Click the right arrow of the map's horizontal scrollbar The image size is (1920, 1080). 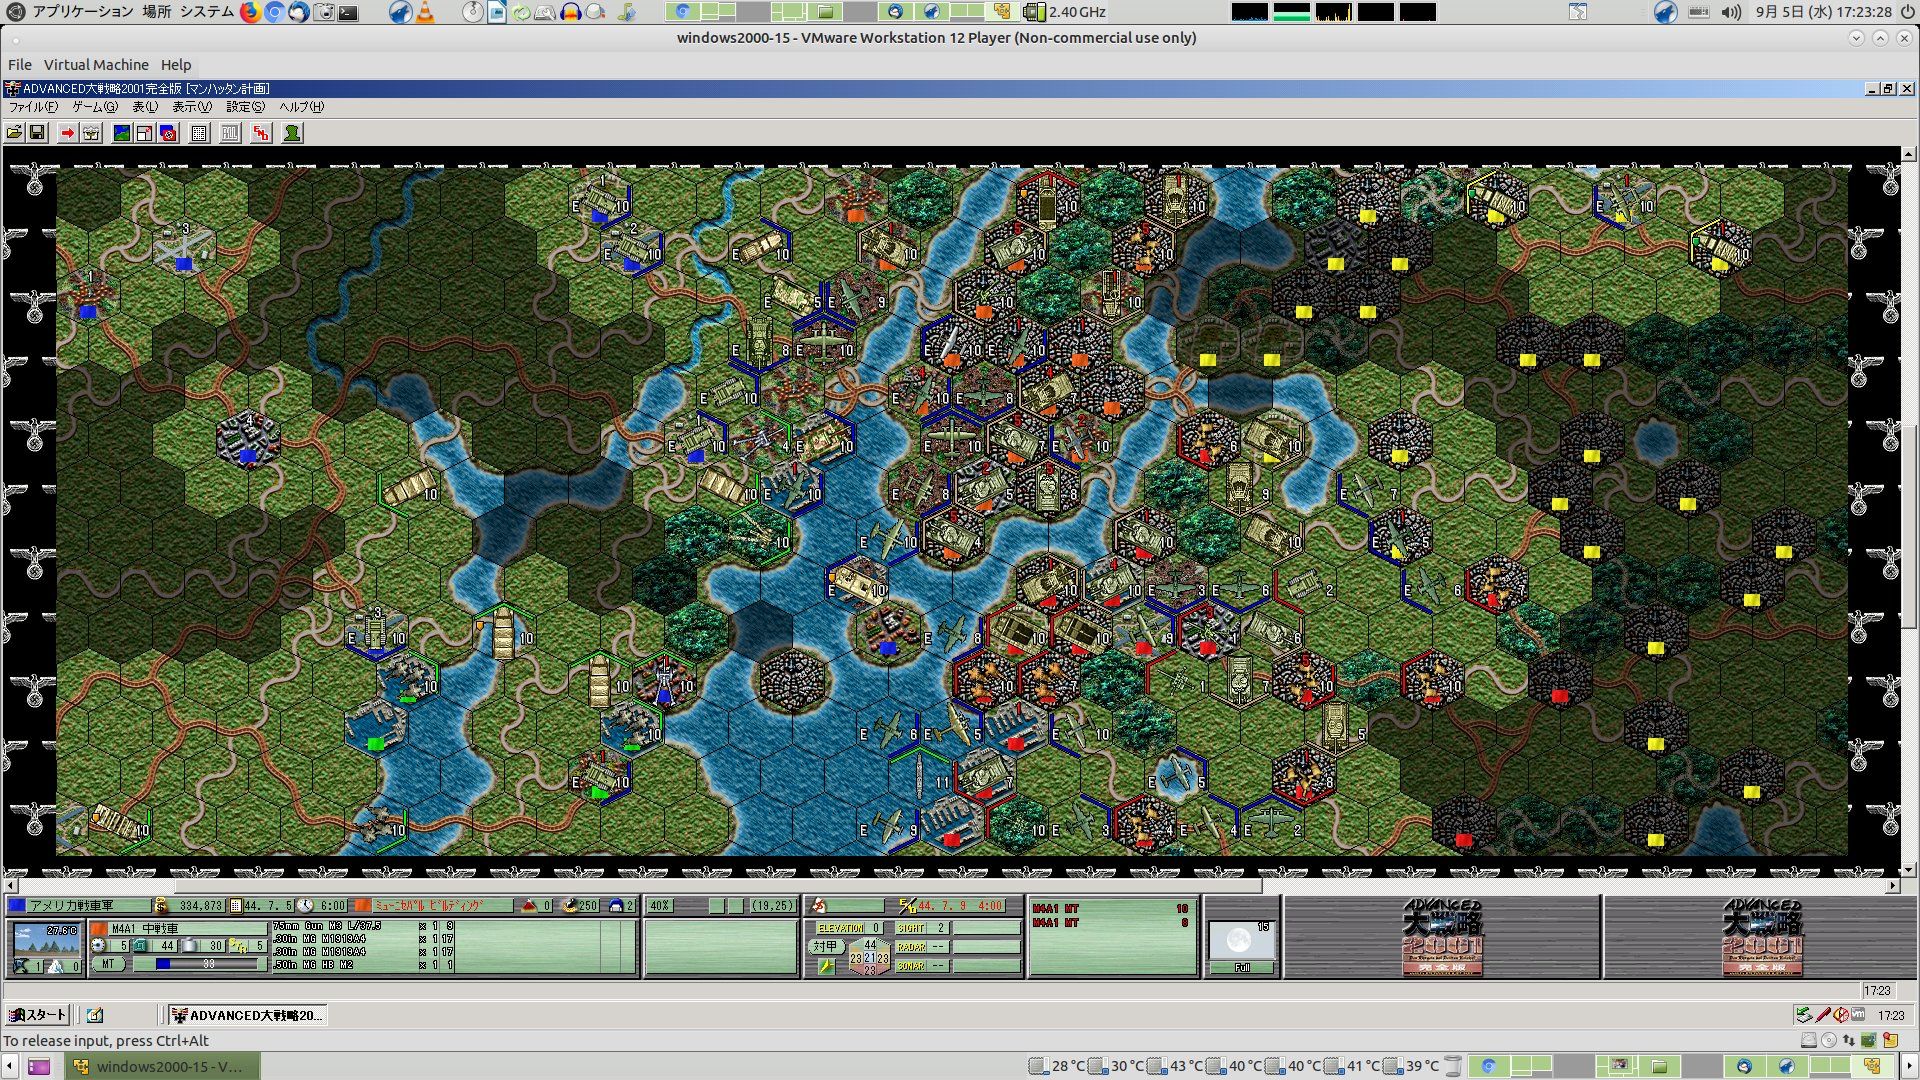point(1893,886)
